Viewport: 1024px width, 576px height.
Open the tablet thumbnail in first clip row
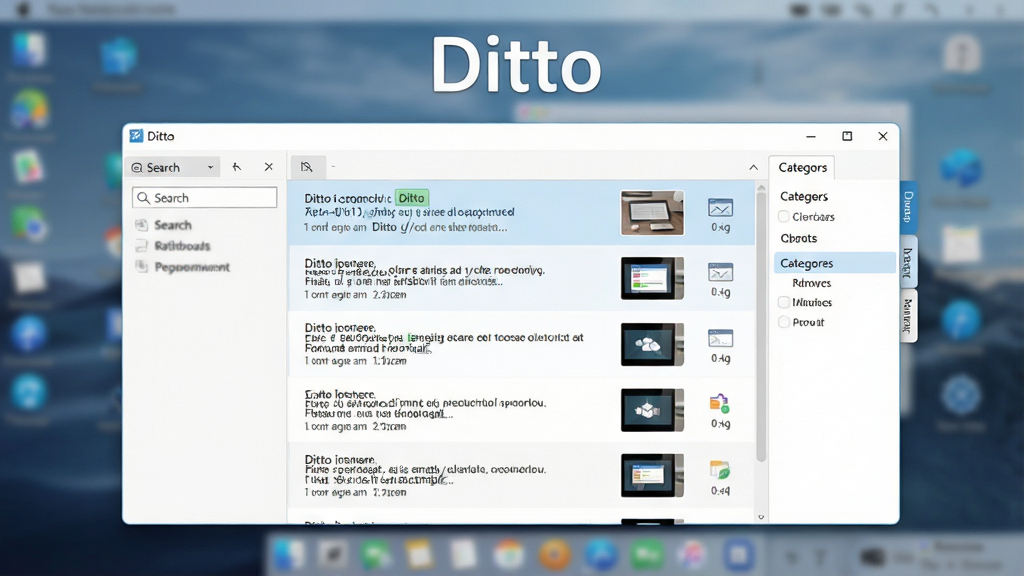click(652, 213)
